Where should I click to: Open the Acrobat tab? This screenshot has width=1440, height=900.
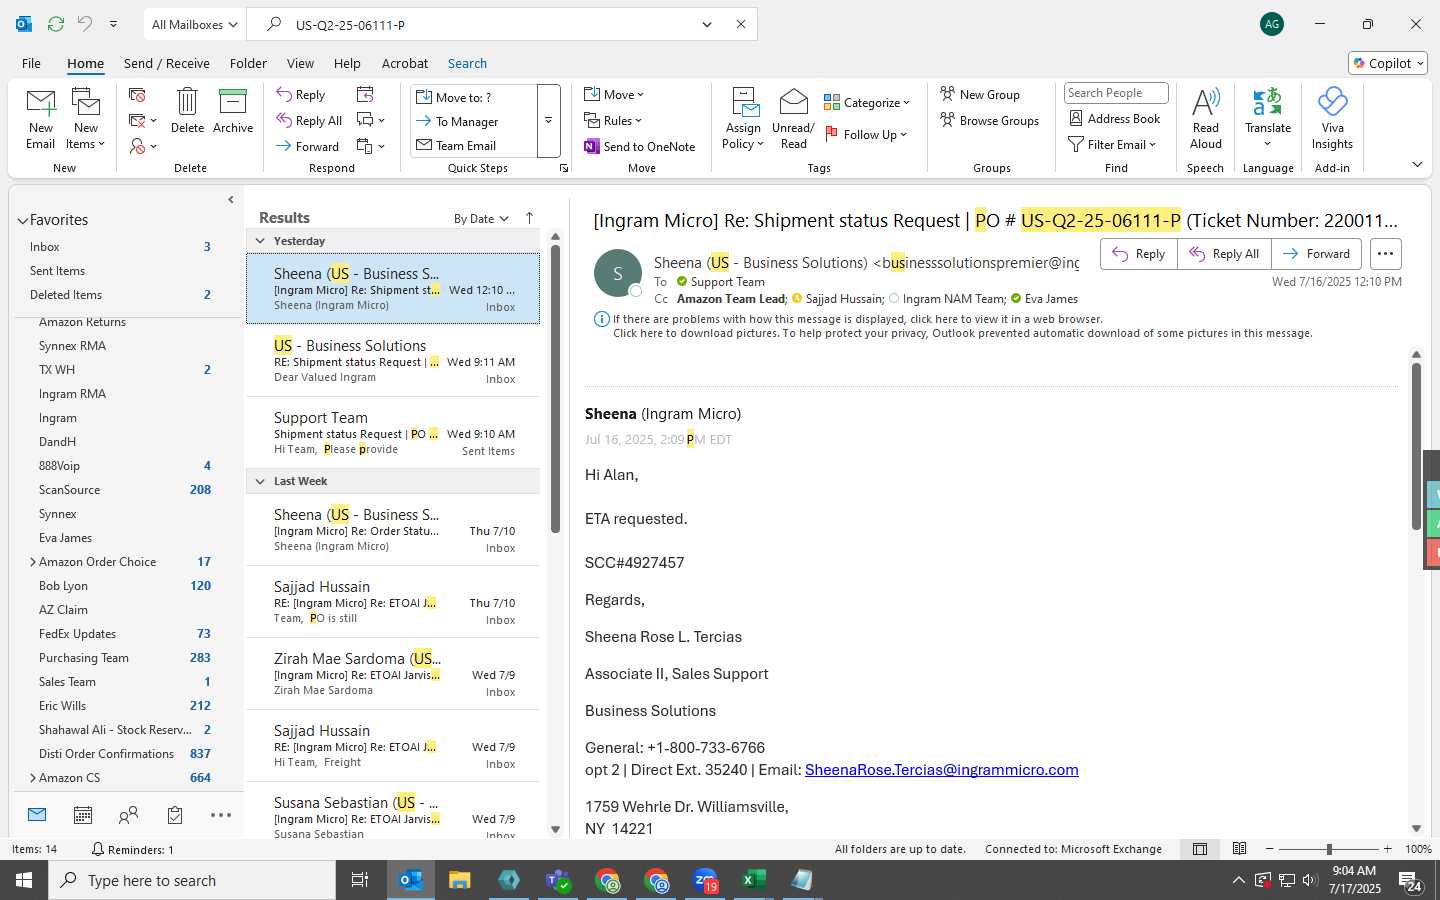[x=405, y=63]
